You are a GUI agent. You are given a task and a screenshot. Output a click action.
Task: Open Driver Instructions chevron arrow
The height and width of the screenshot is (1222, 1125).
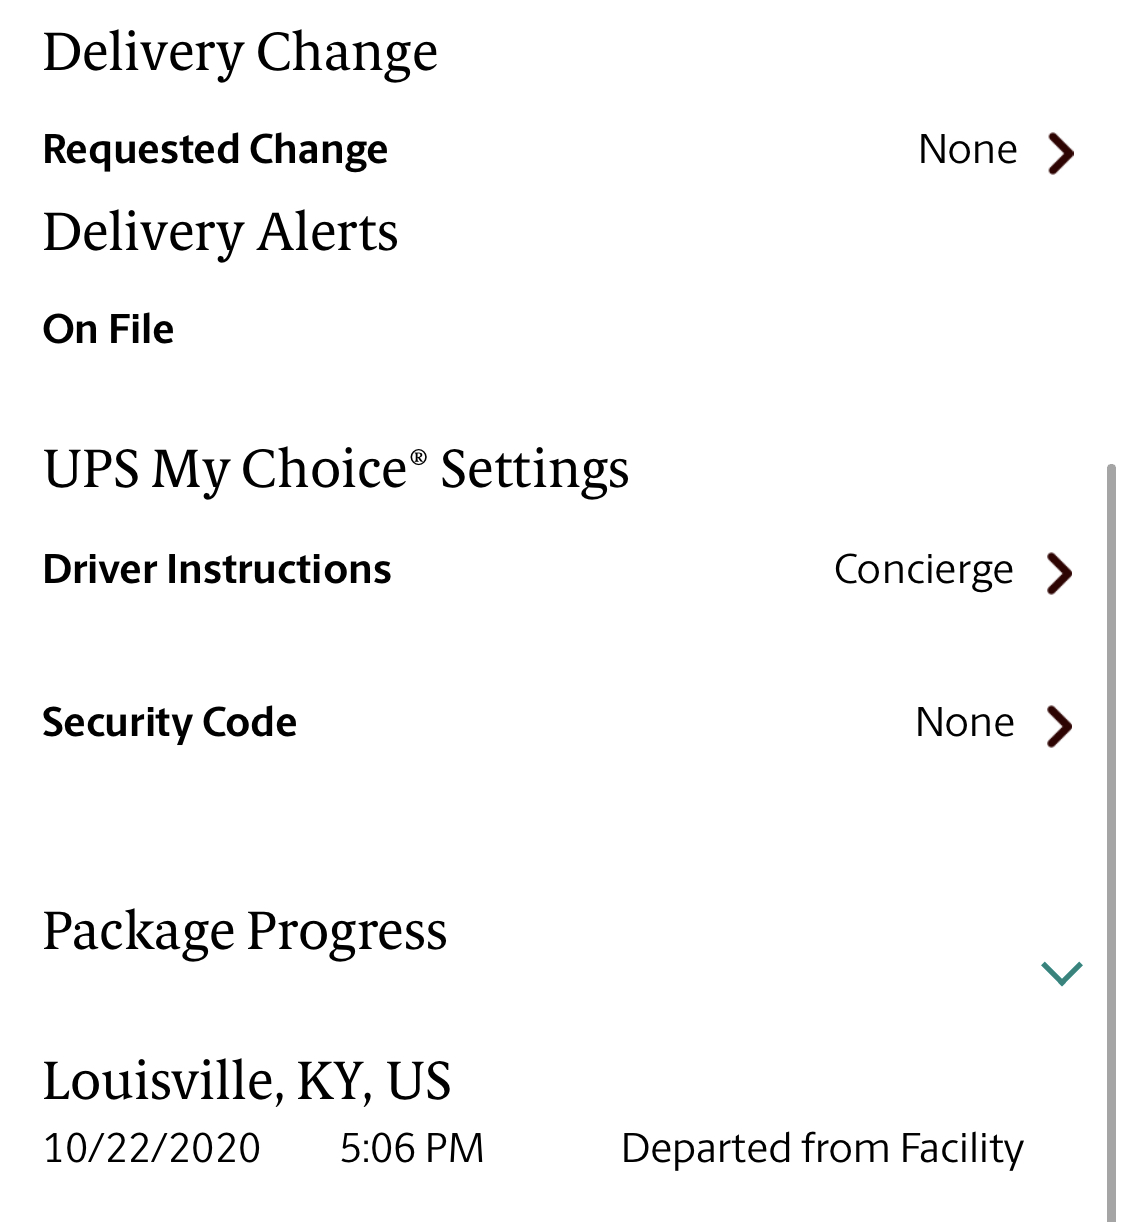1059,573
